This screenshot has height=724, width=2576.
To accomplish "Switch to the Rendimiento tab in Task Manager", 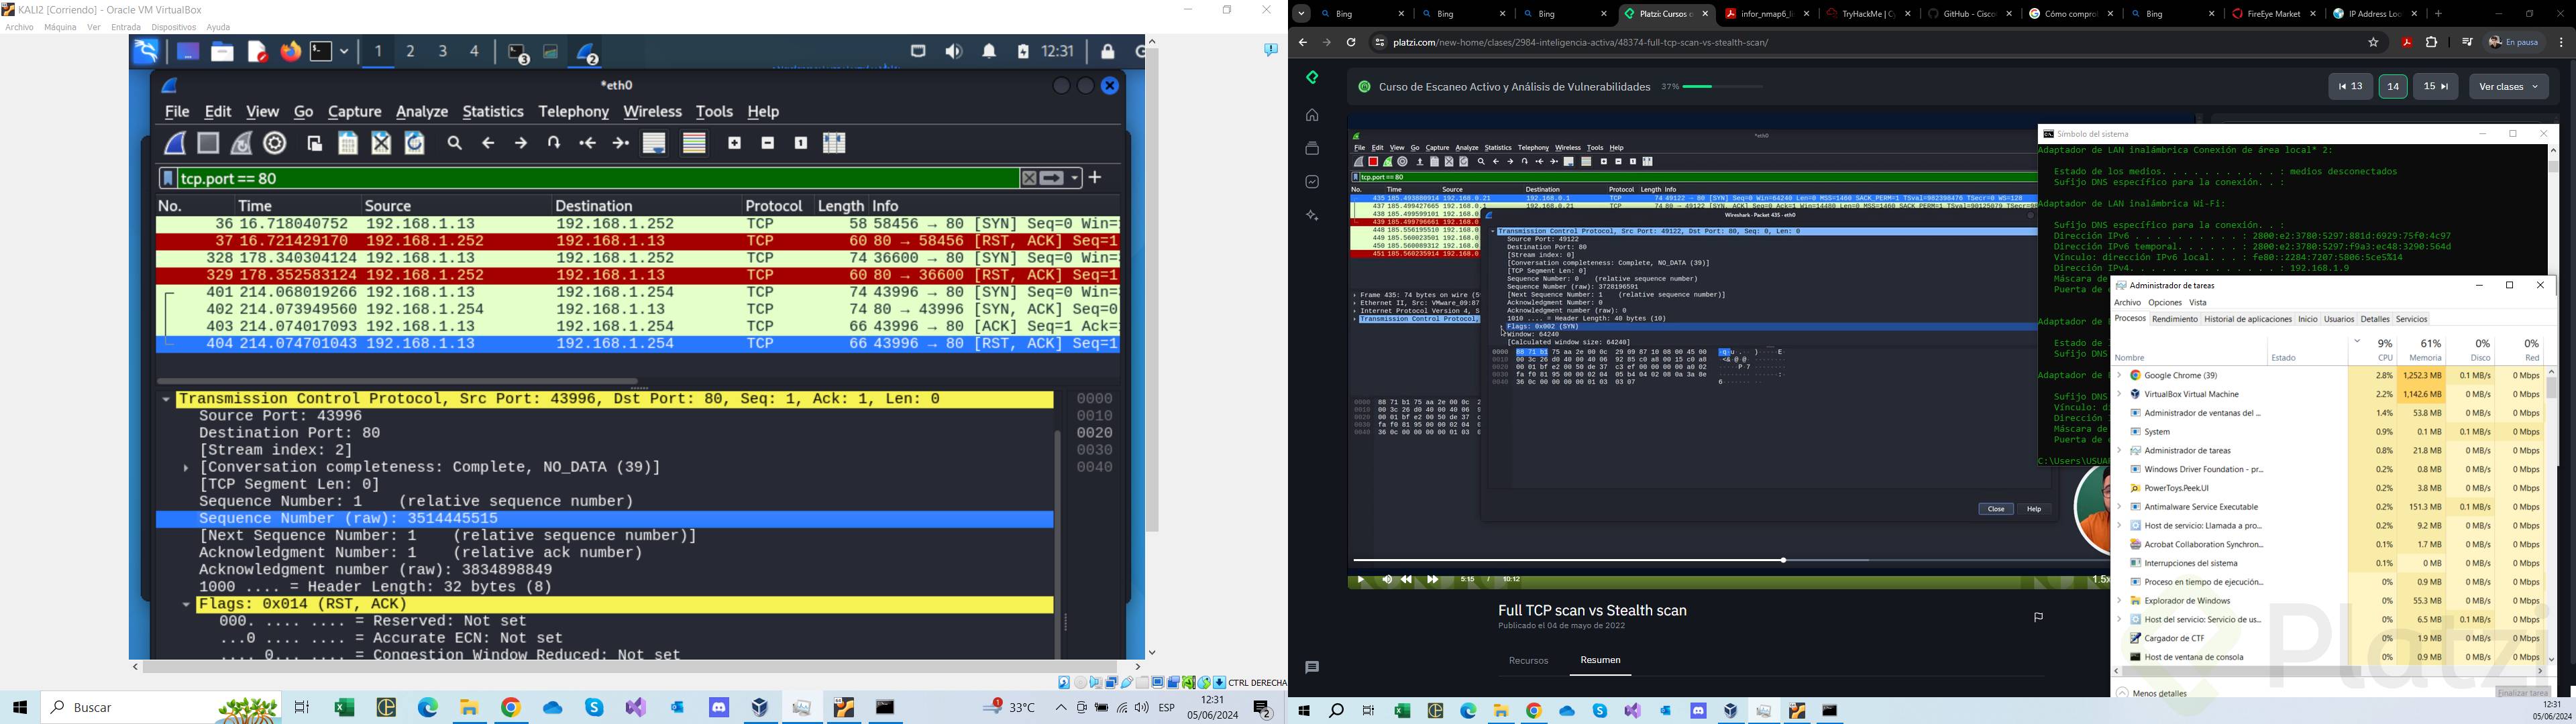I will (x=2174, y=319).
